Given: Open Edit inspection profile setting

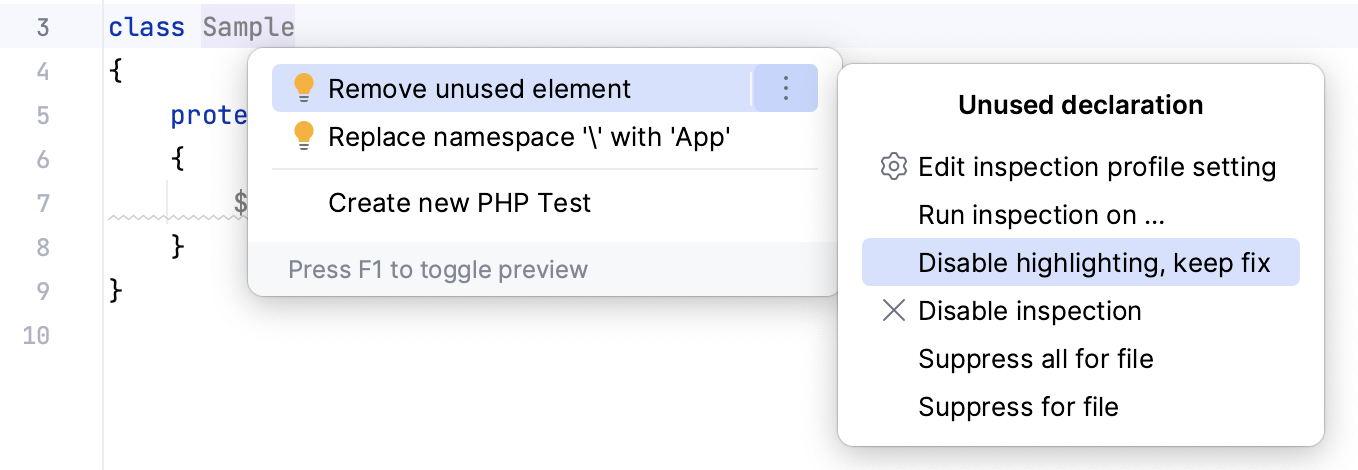Looking at the screenshot, I should pyautogui.click(x=1097, y=167).
